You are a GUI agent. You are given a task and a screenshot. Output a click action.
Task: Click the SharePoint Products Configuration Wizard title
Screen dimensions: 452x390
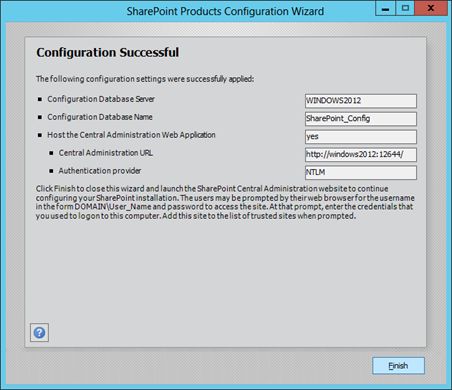point(225,11)
